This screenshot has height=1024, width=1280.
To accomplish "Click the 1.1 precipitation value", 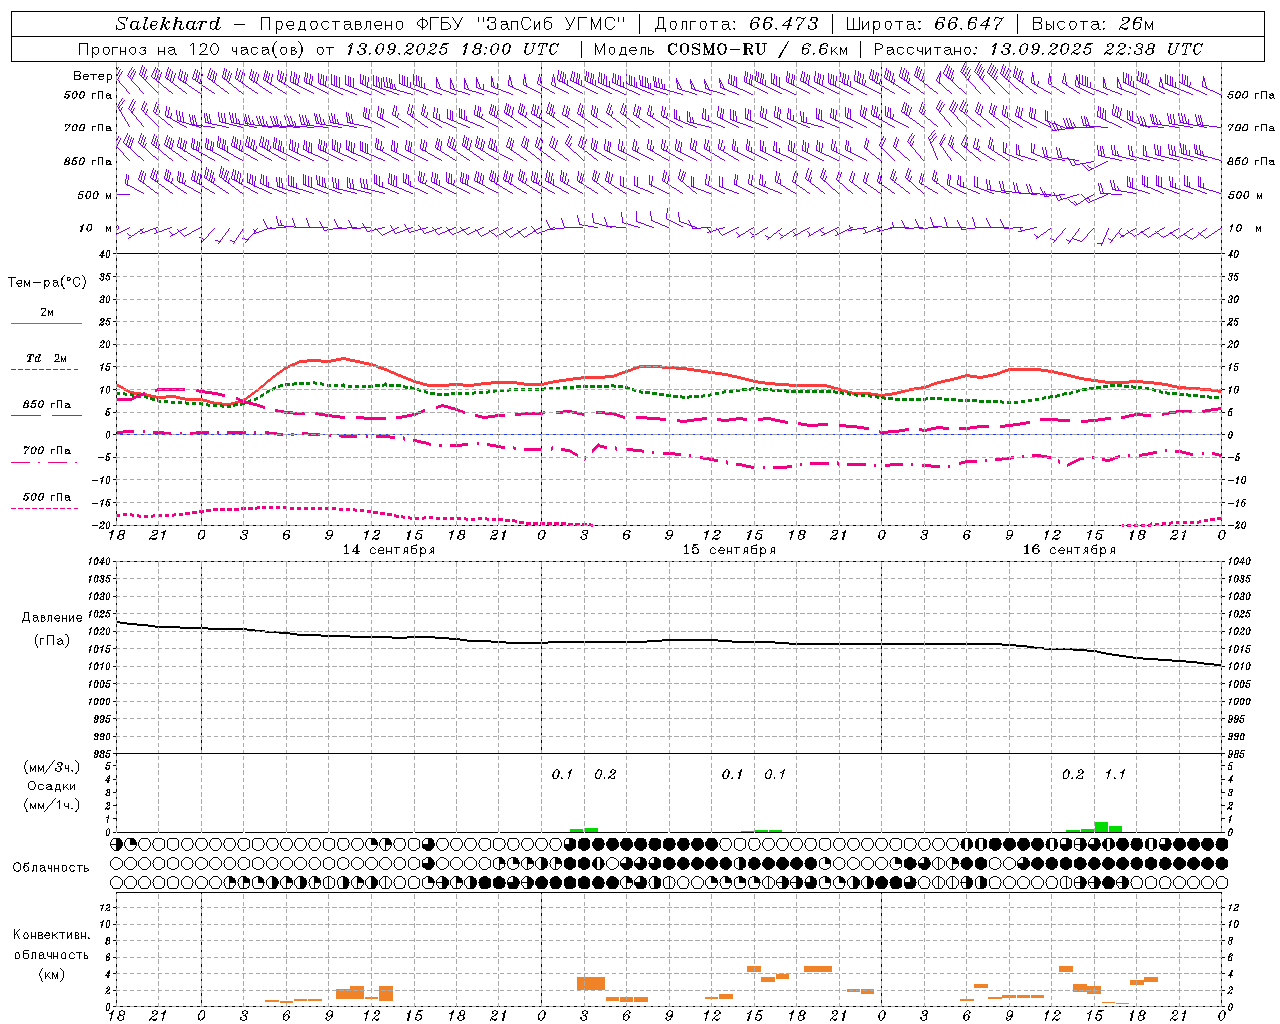I will pos(1115,774).
